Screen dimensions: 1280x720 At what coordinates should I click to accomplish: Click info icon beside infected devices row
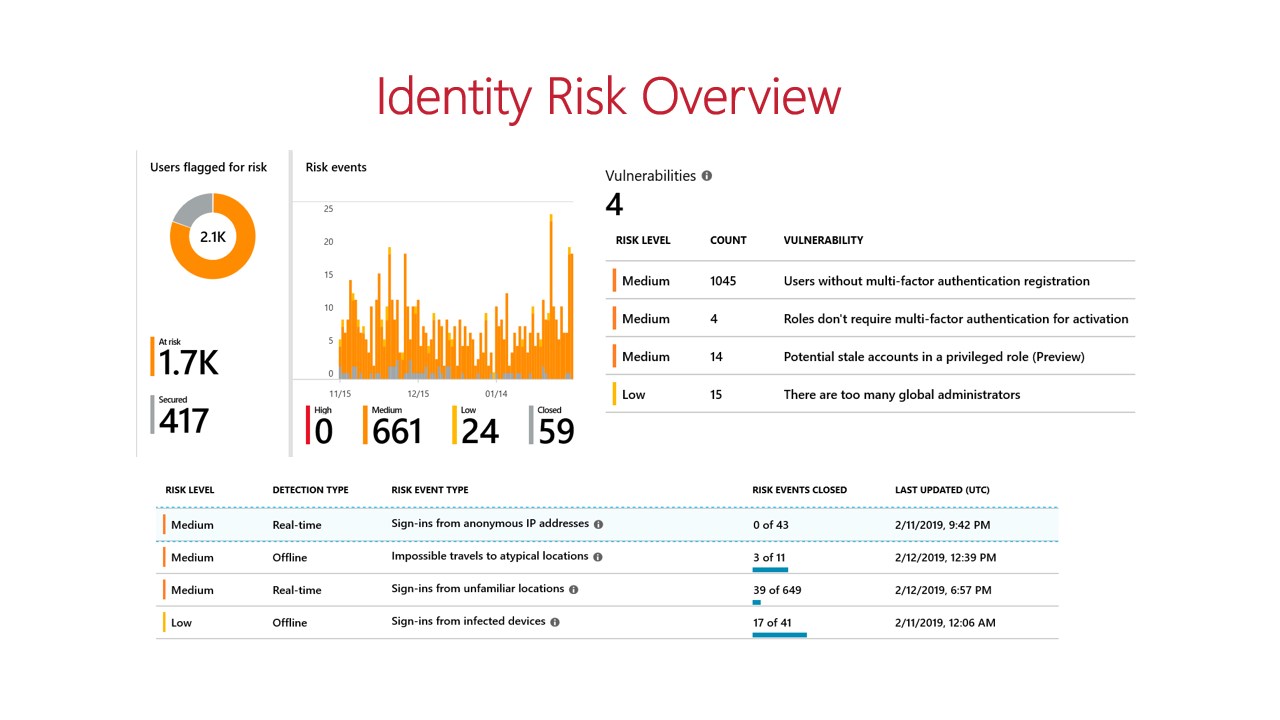(x=555, y=622)
